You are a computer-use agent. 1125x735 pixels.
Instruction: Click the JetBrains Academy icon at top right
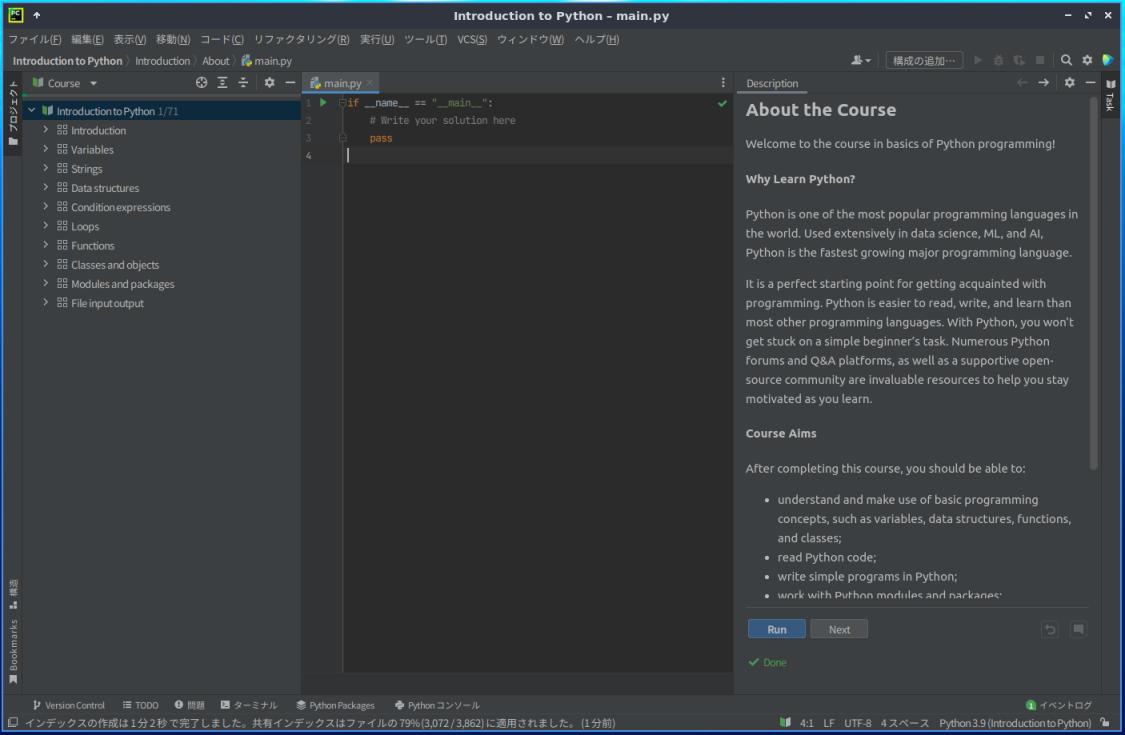[x=1108, y=60]
